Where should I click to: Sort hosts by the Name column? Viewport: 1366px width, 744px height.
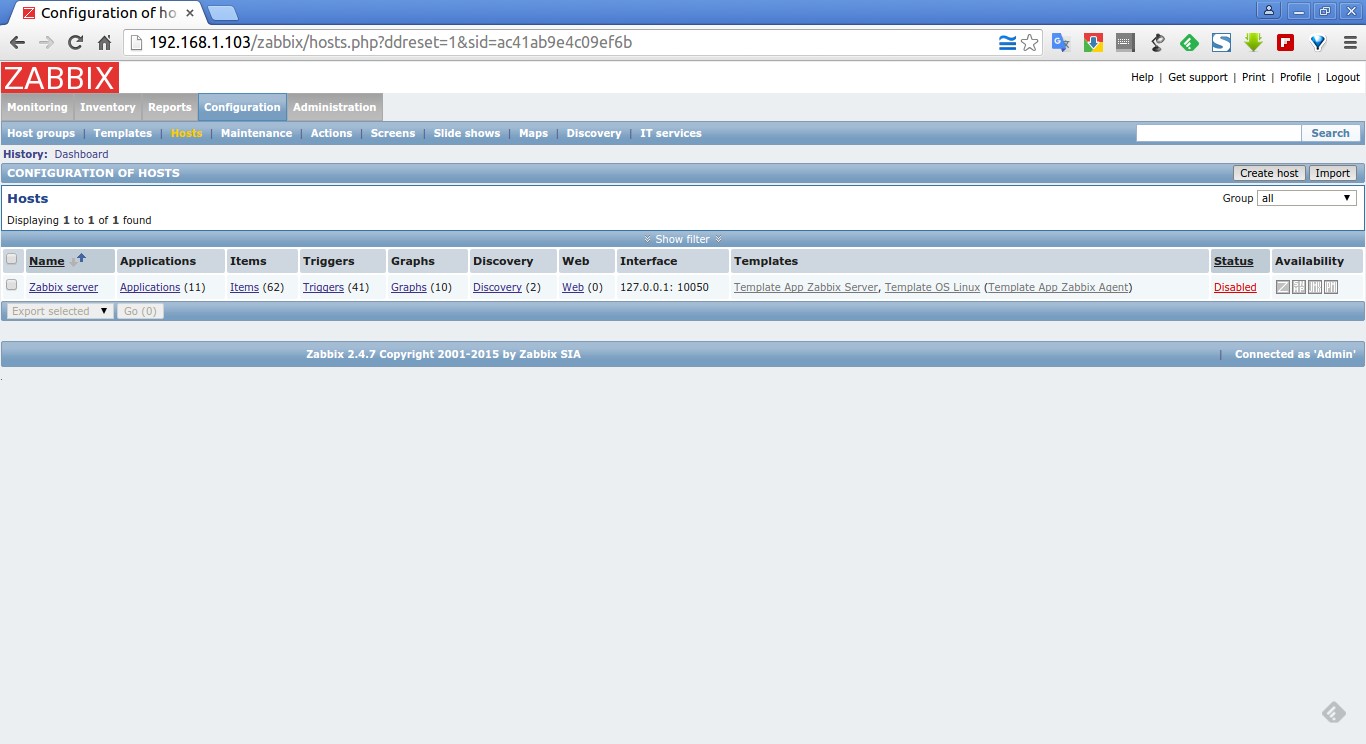(x=46, y=261)
